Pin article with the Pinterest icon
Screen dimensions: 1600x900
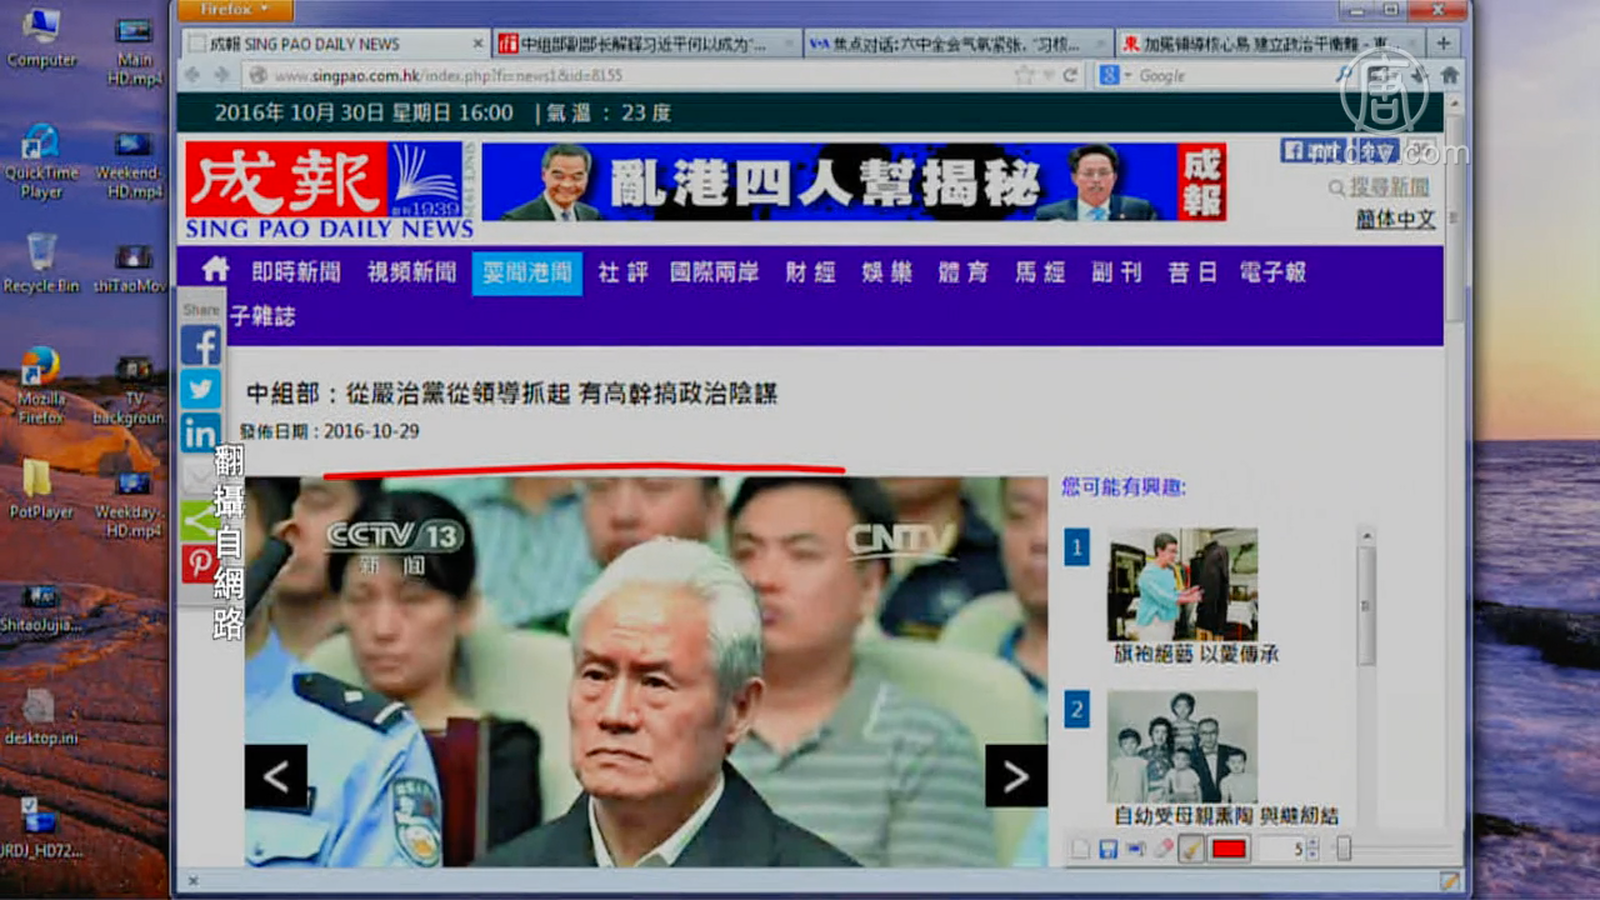point(199,564)
